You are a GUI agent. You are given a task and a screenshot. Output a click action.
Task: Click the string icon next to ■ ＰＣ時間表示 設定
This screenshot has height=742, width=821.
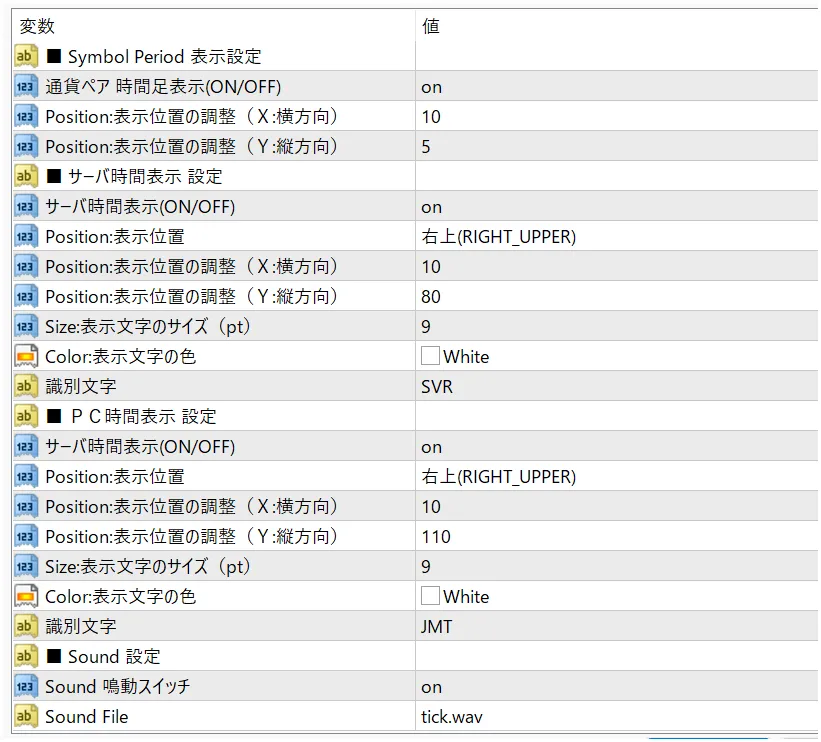[26, 417]
